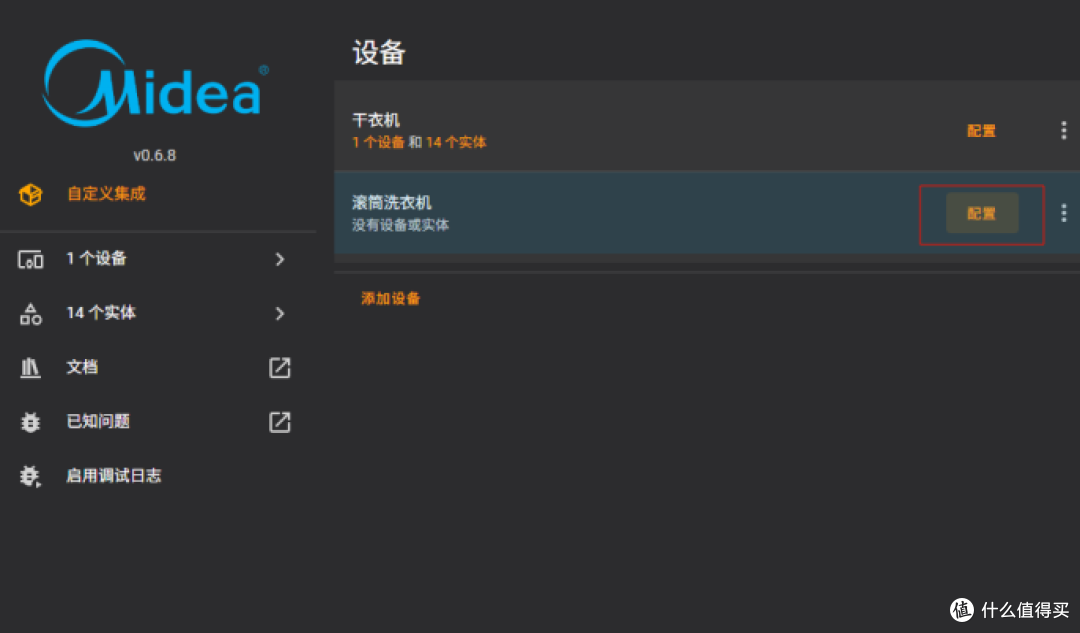Expand chevron next to 1 个设备

280,259
